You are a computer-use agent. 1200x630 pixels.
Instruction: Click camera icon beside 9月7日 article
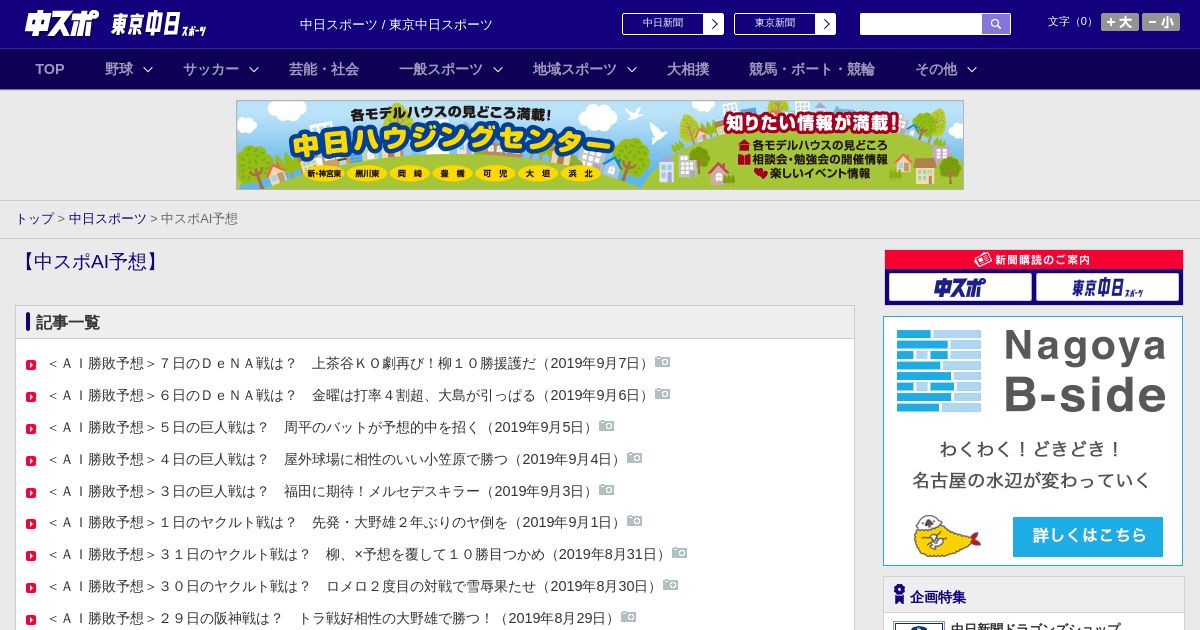pyautogui.click(x=662, y=362)
